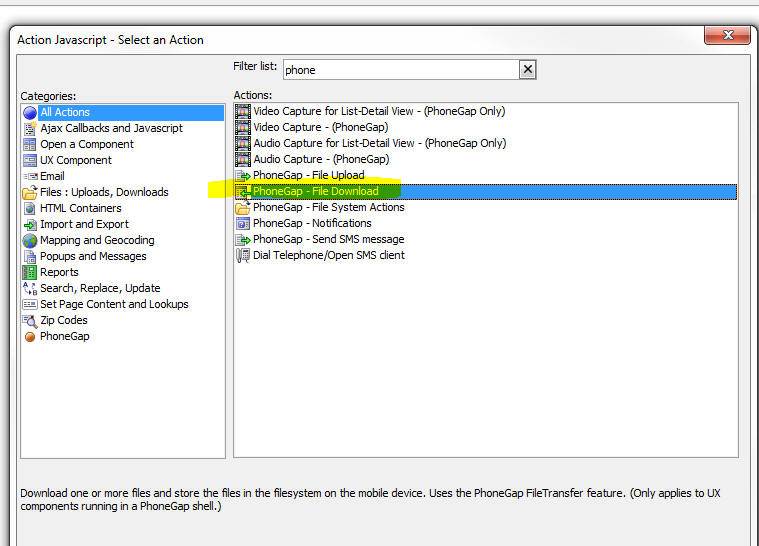Select Files : Uploads, Downloads category
Screen dimensions: 759x546
click(x=104, y=192)
